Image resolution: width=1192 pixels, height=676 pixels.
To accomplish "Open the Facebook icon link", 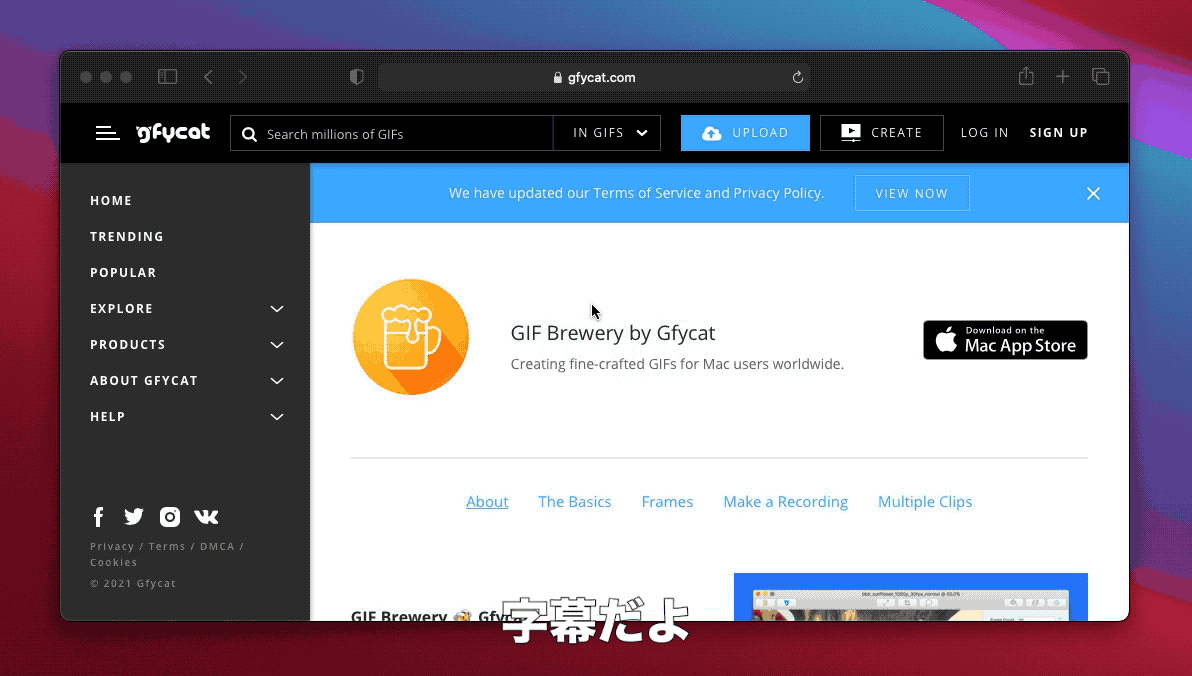I will 98,516.
